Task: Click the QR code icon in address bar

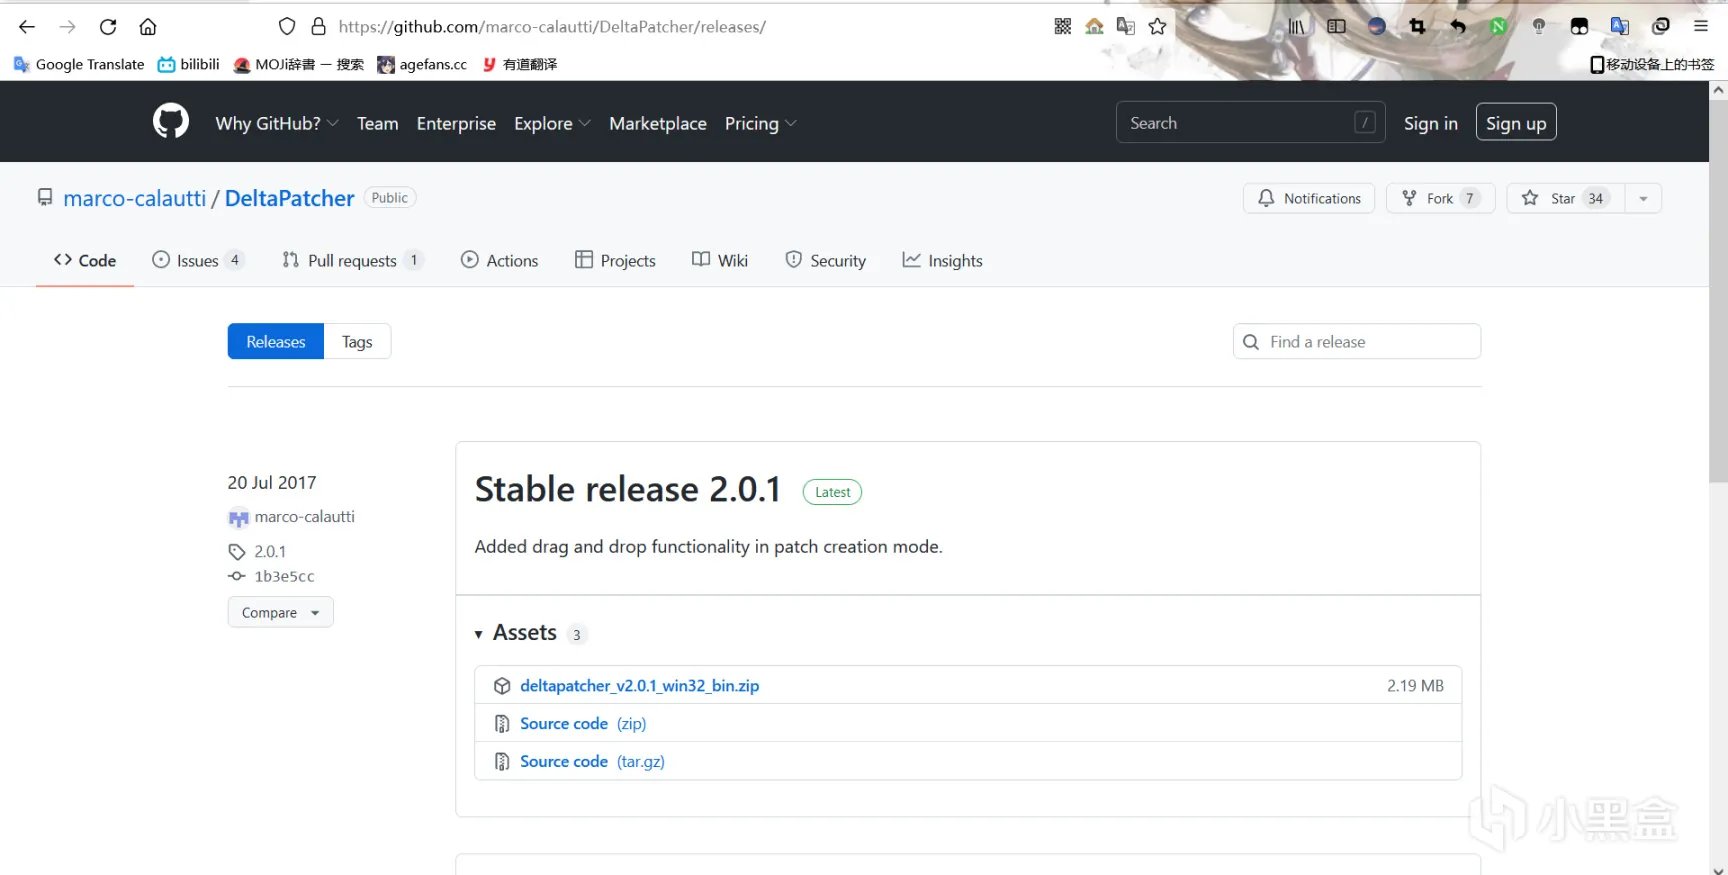Action: coord(1062,27)
